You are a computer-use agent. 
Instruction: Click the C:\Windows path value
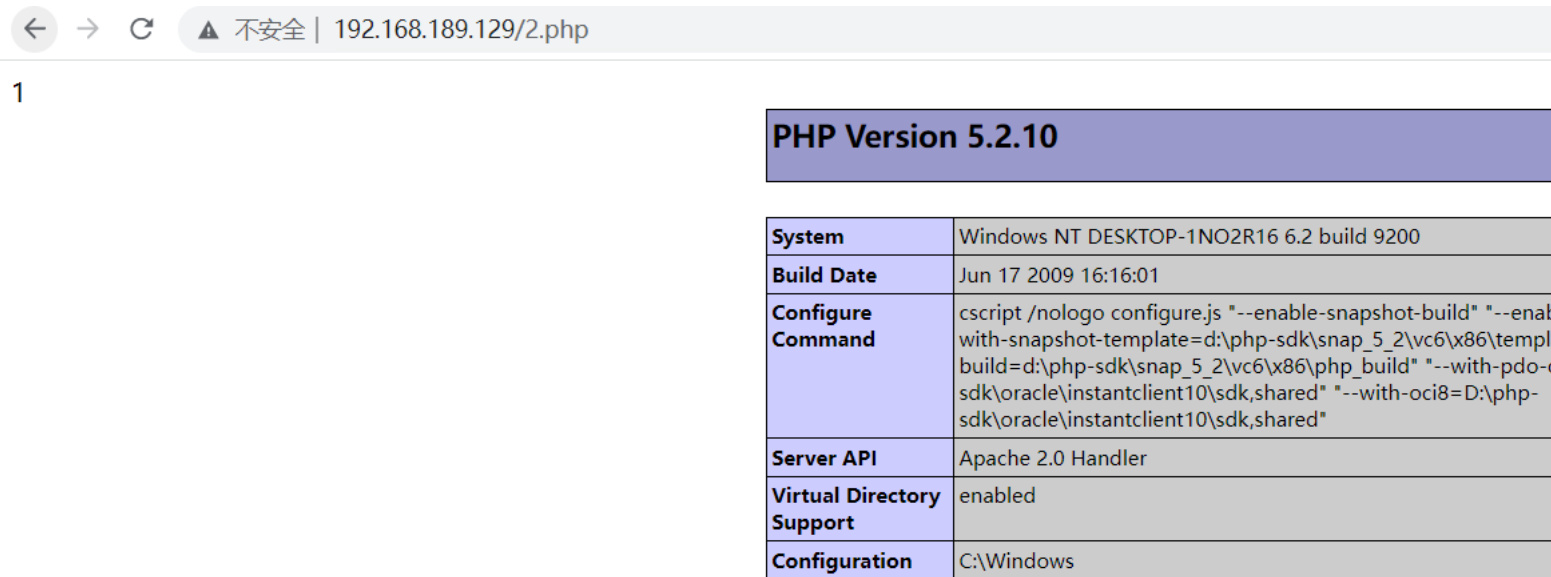tap(1016, 561)
